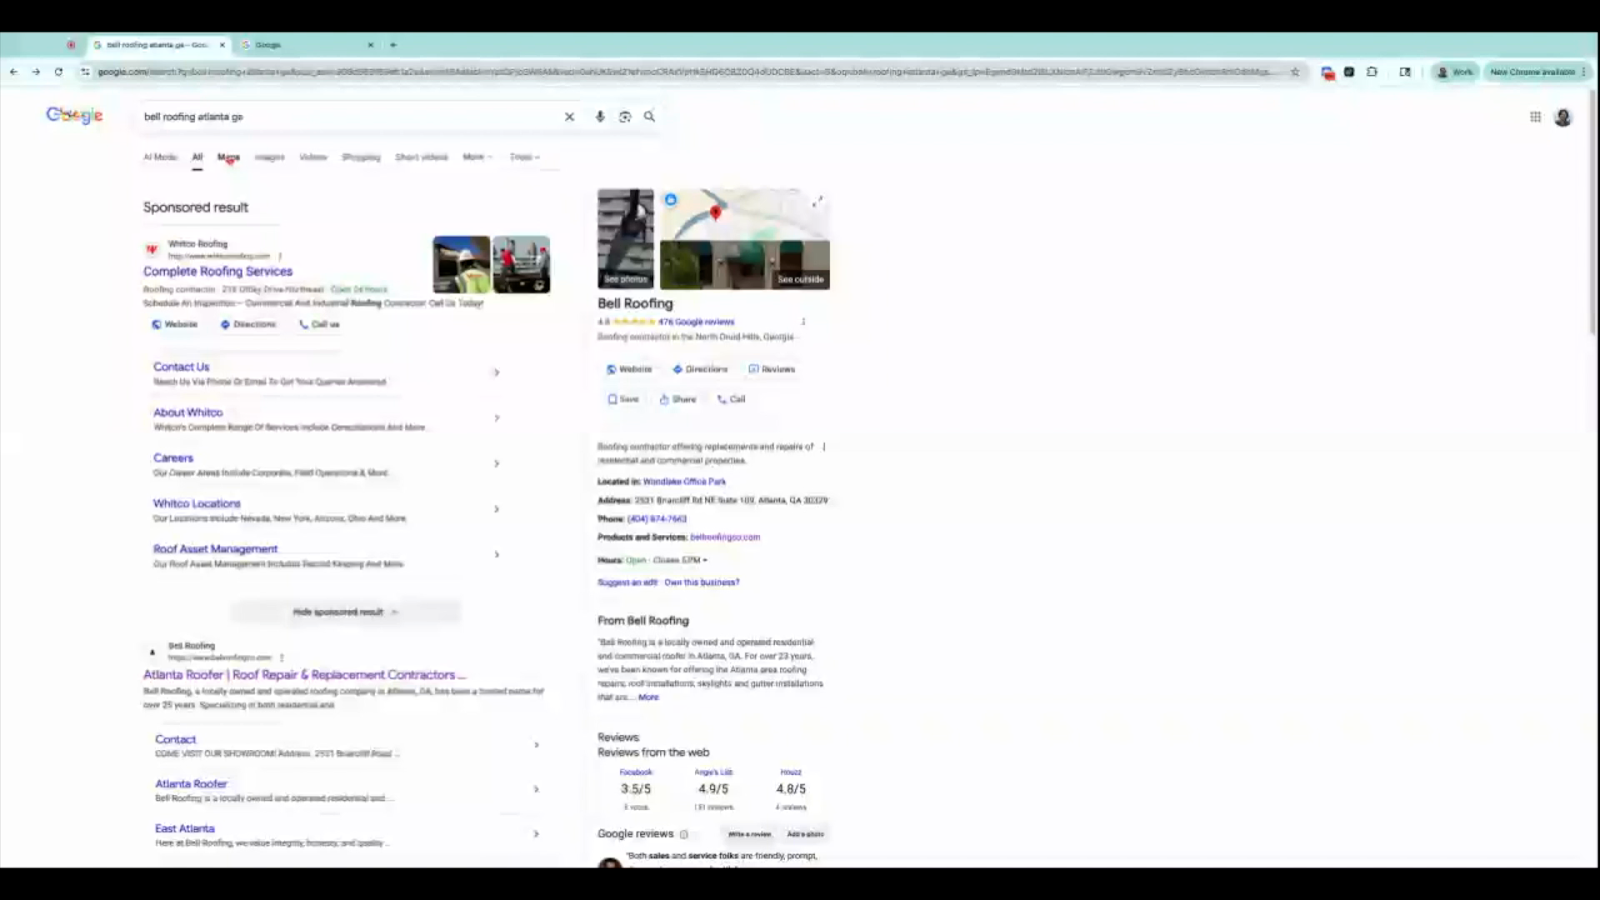Select the AI Mode search tab
Screen dimensions: 1600x900
(160, 157)
